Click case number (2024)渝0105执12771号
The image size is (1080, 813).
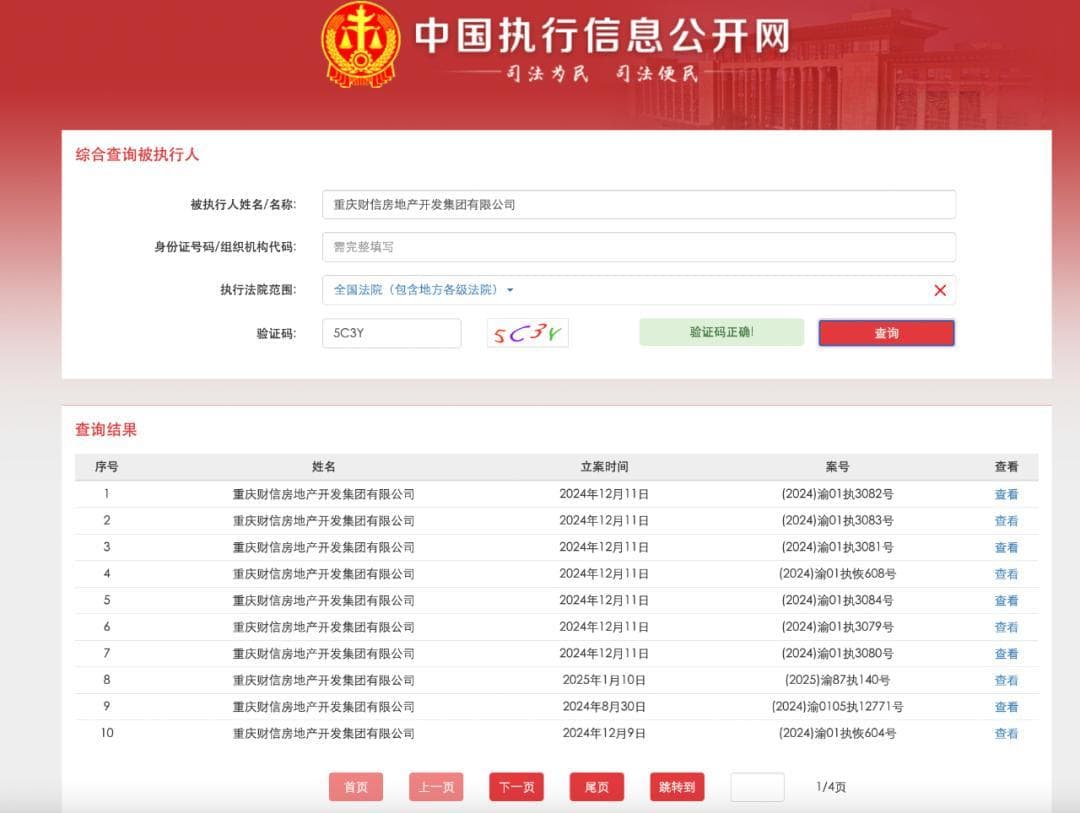[x=837, y=706]
